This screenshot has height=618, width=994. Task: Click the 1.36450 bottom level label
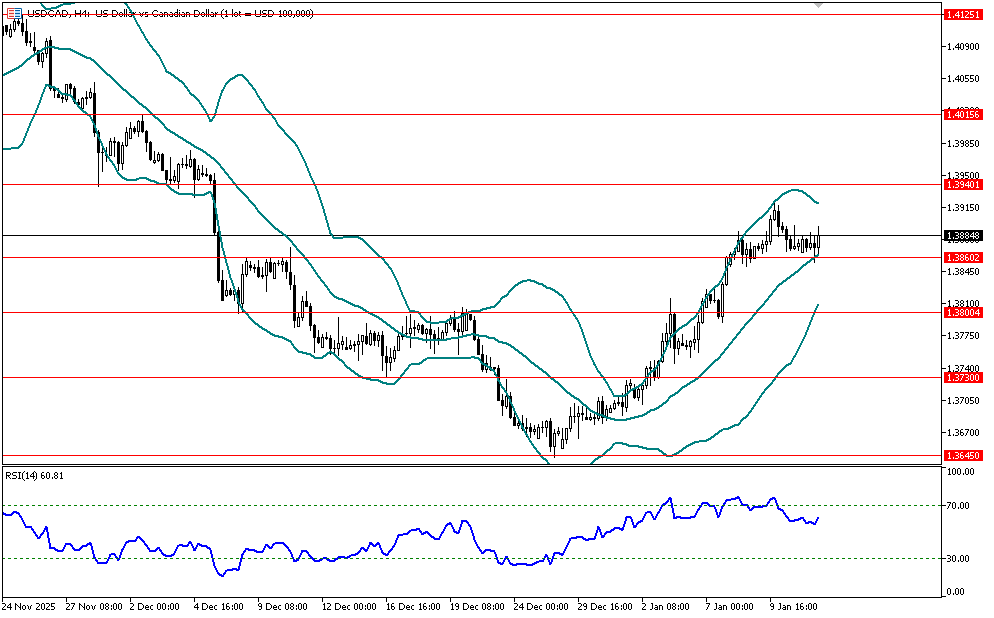pos(963,456)
